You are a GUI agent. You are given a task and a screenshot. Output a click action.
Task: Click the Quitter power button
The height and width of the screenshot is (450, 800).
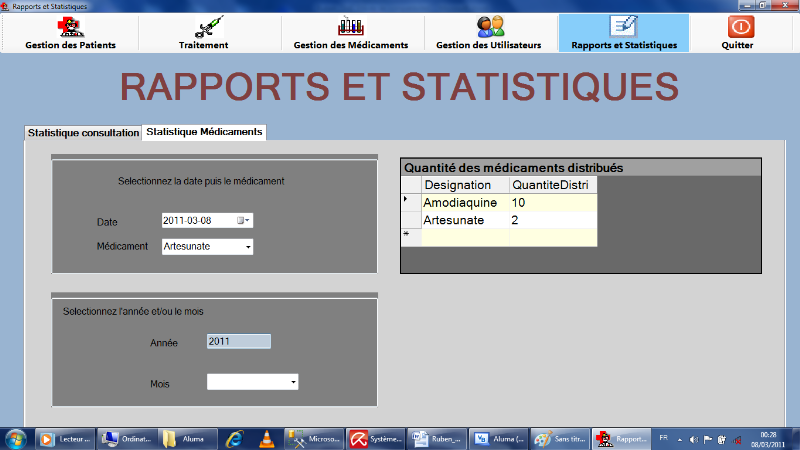tap(737, 33)
